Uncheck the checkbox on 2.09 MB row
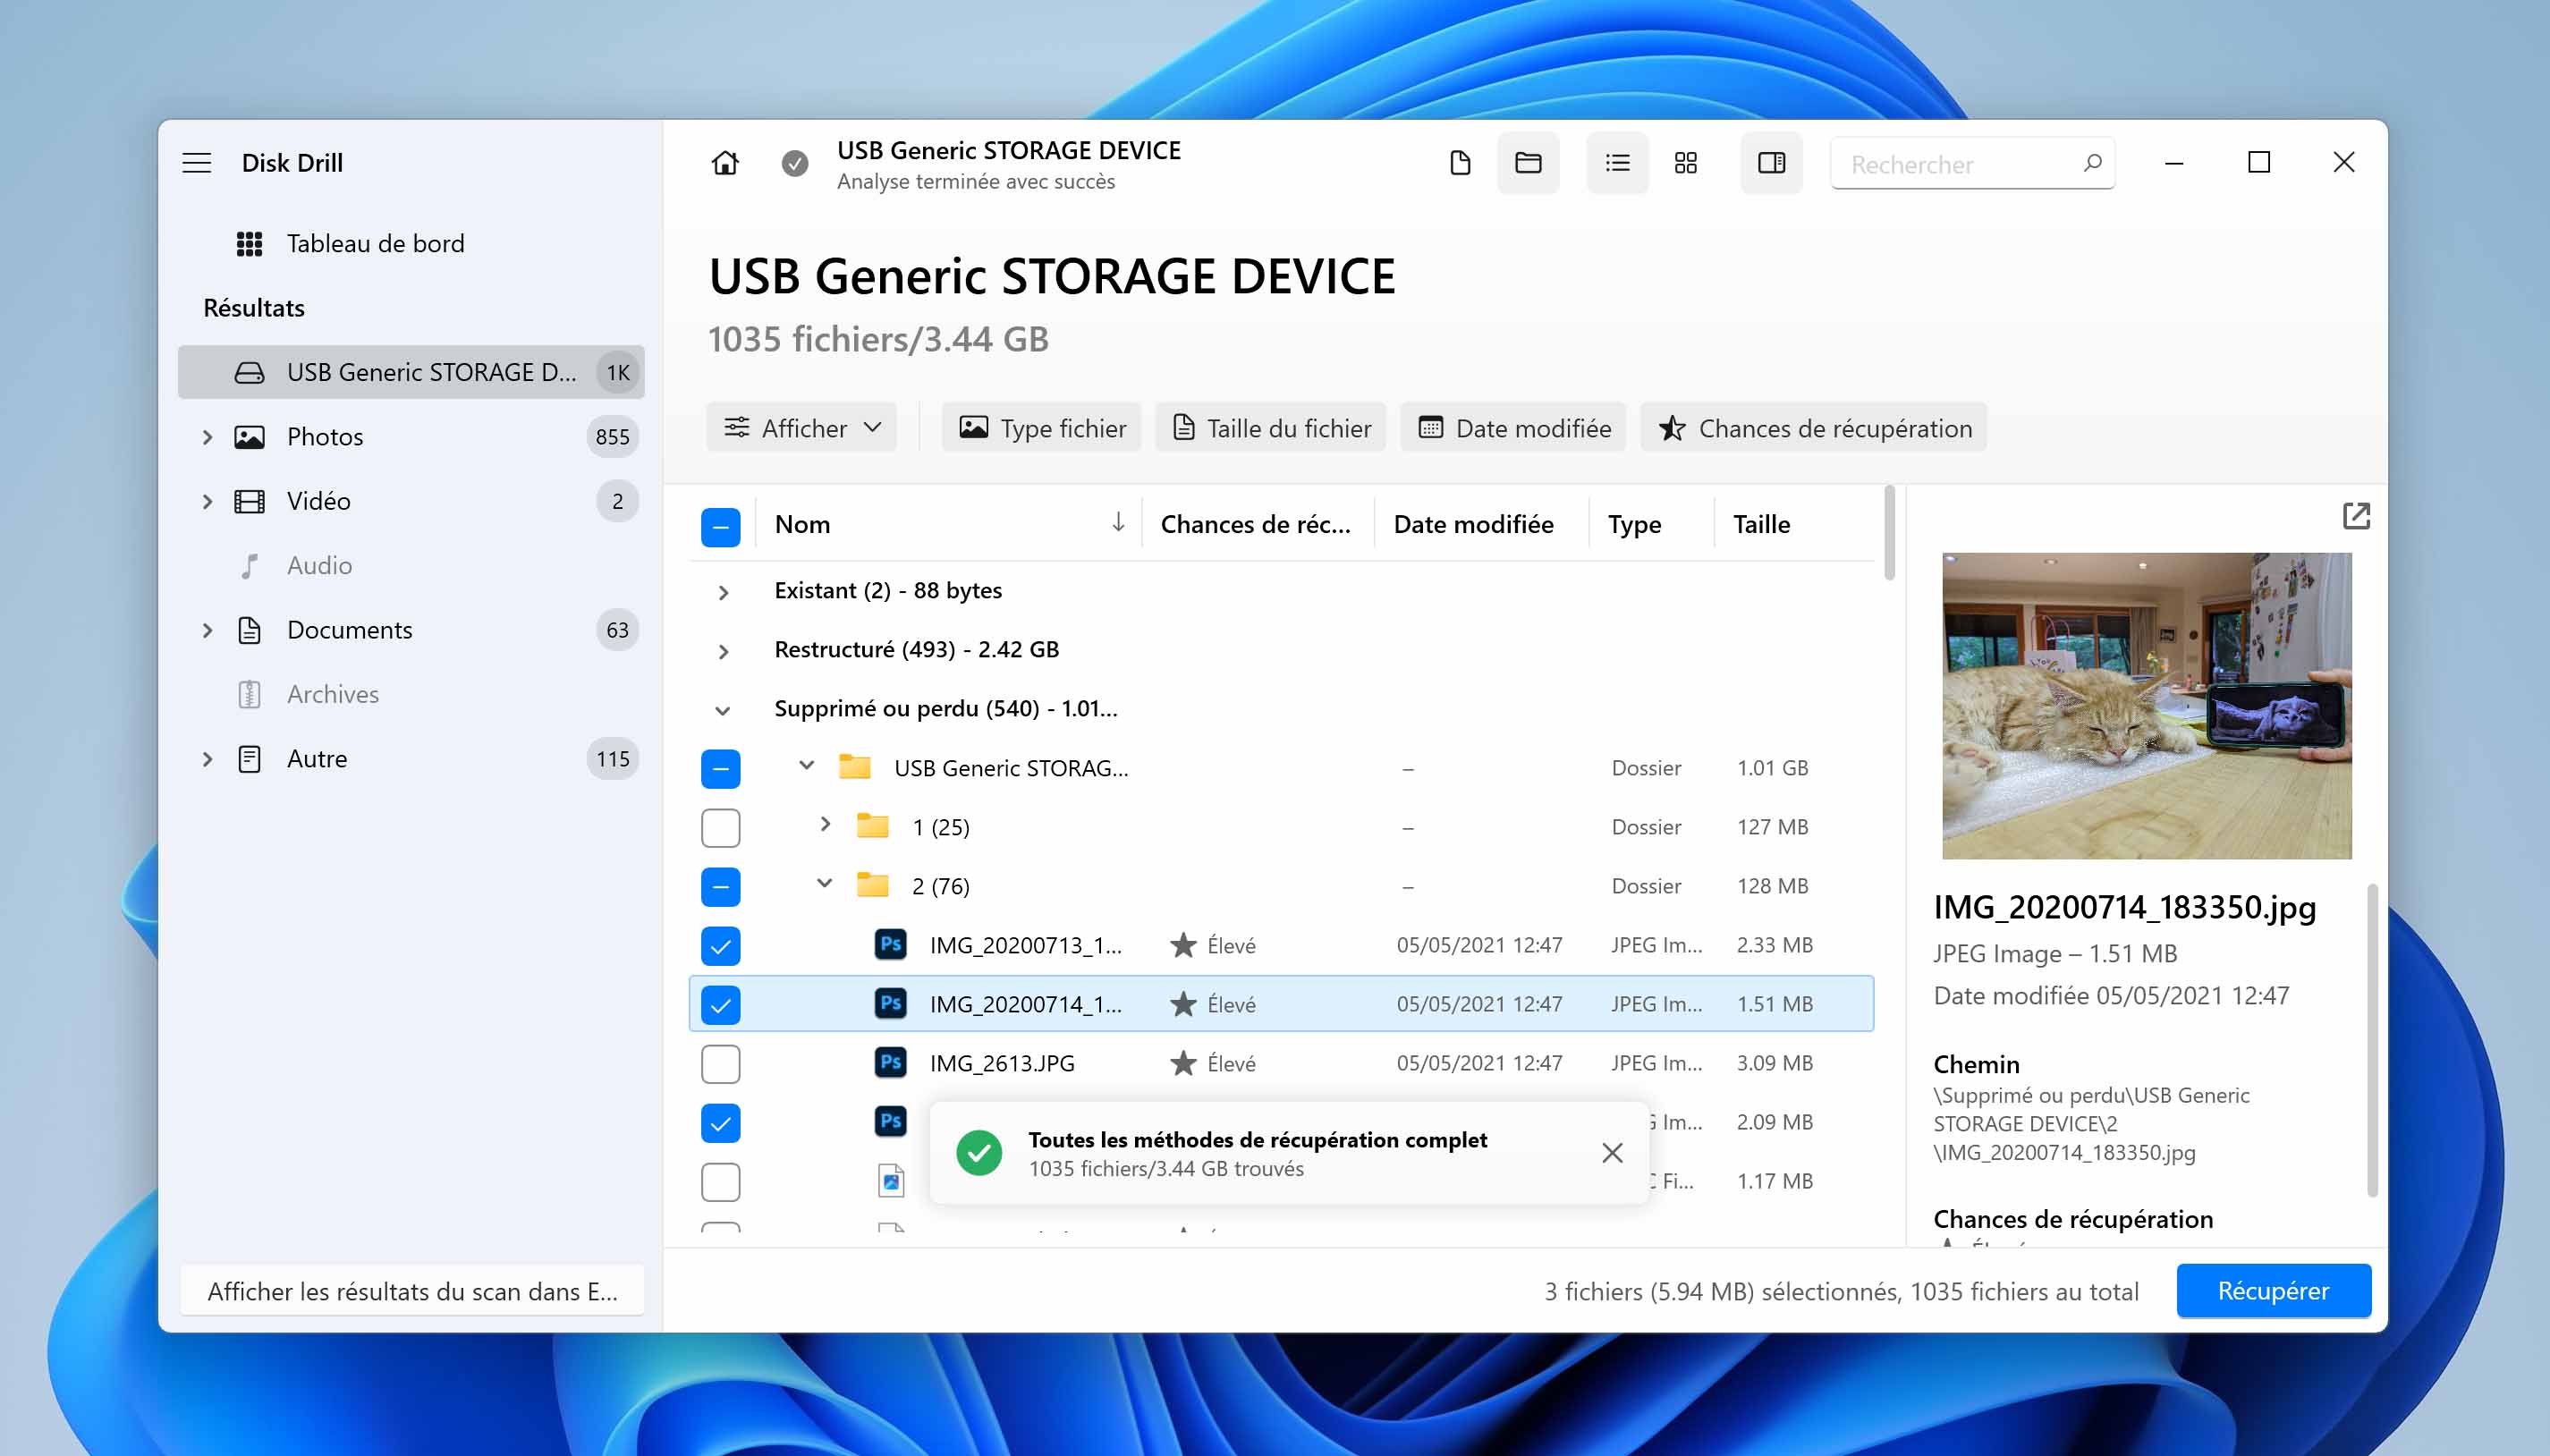Viewport: 2550px width, 1456px height. click(x=720, y=1123)
